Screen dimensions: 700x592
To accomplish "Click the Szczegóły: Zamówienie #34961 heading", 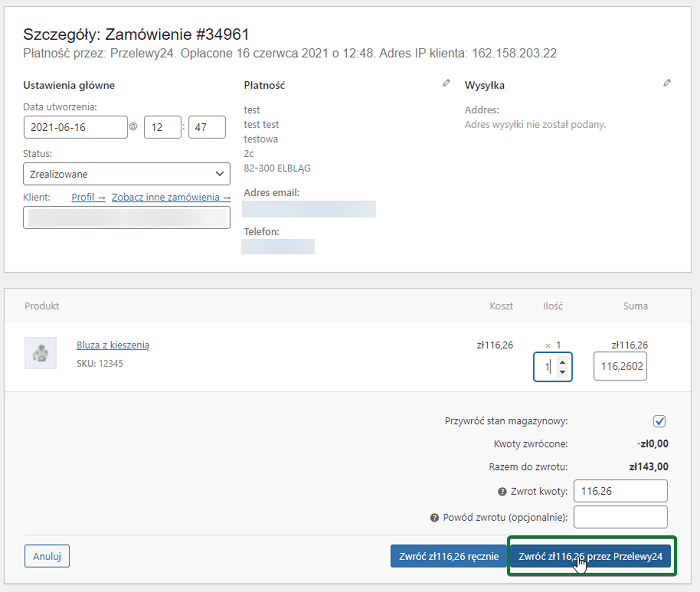I will point(136,34).
